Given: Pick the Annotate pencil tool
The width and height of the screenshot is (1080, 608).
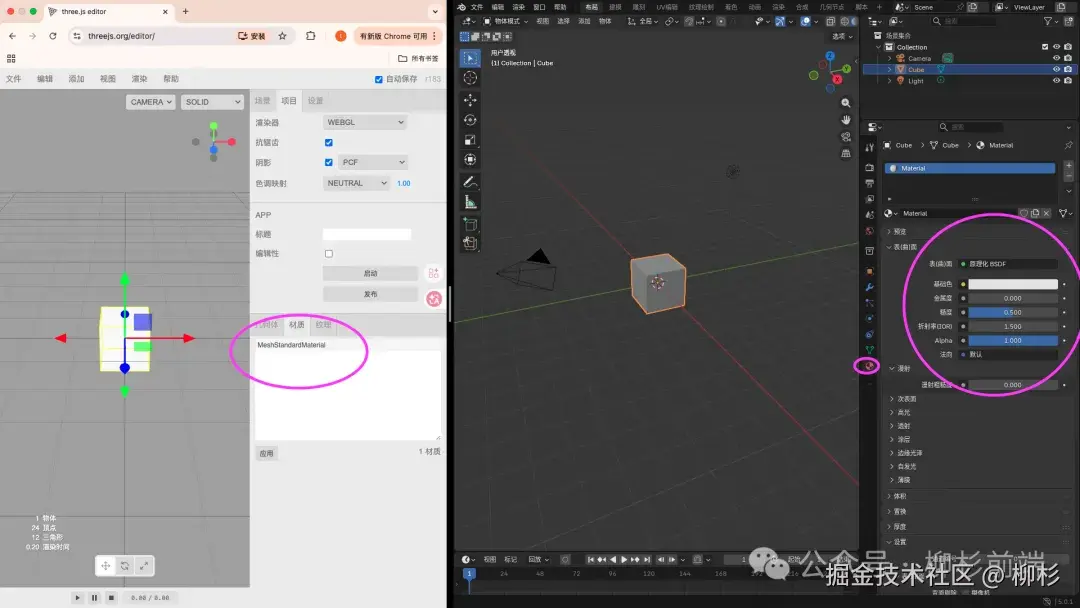Looking at the screenshot, I should pyautogui.click(x=470, y=182).
